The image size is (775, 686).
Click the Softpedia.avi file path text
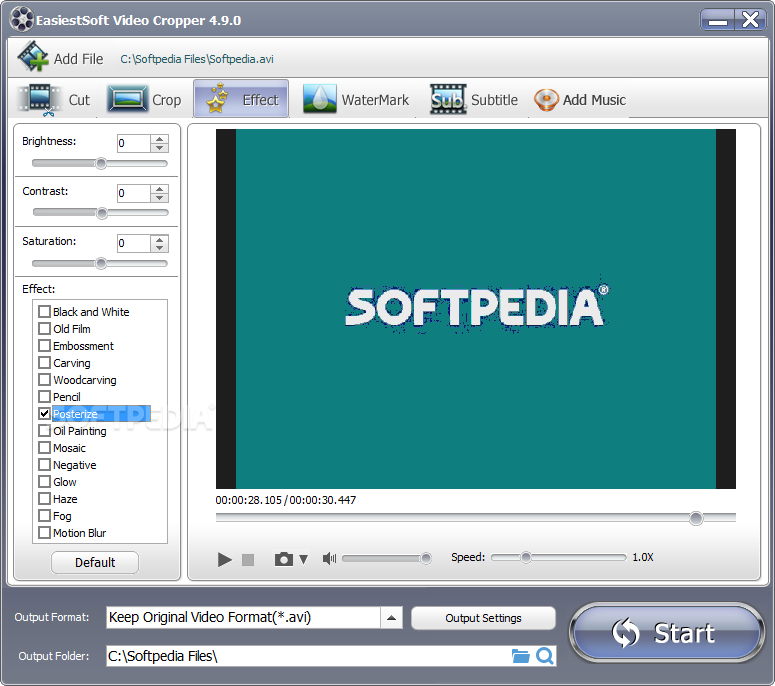coord(197,59)
